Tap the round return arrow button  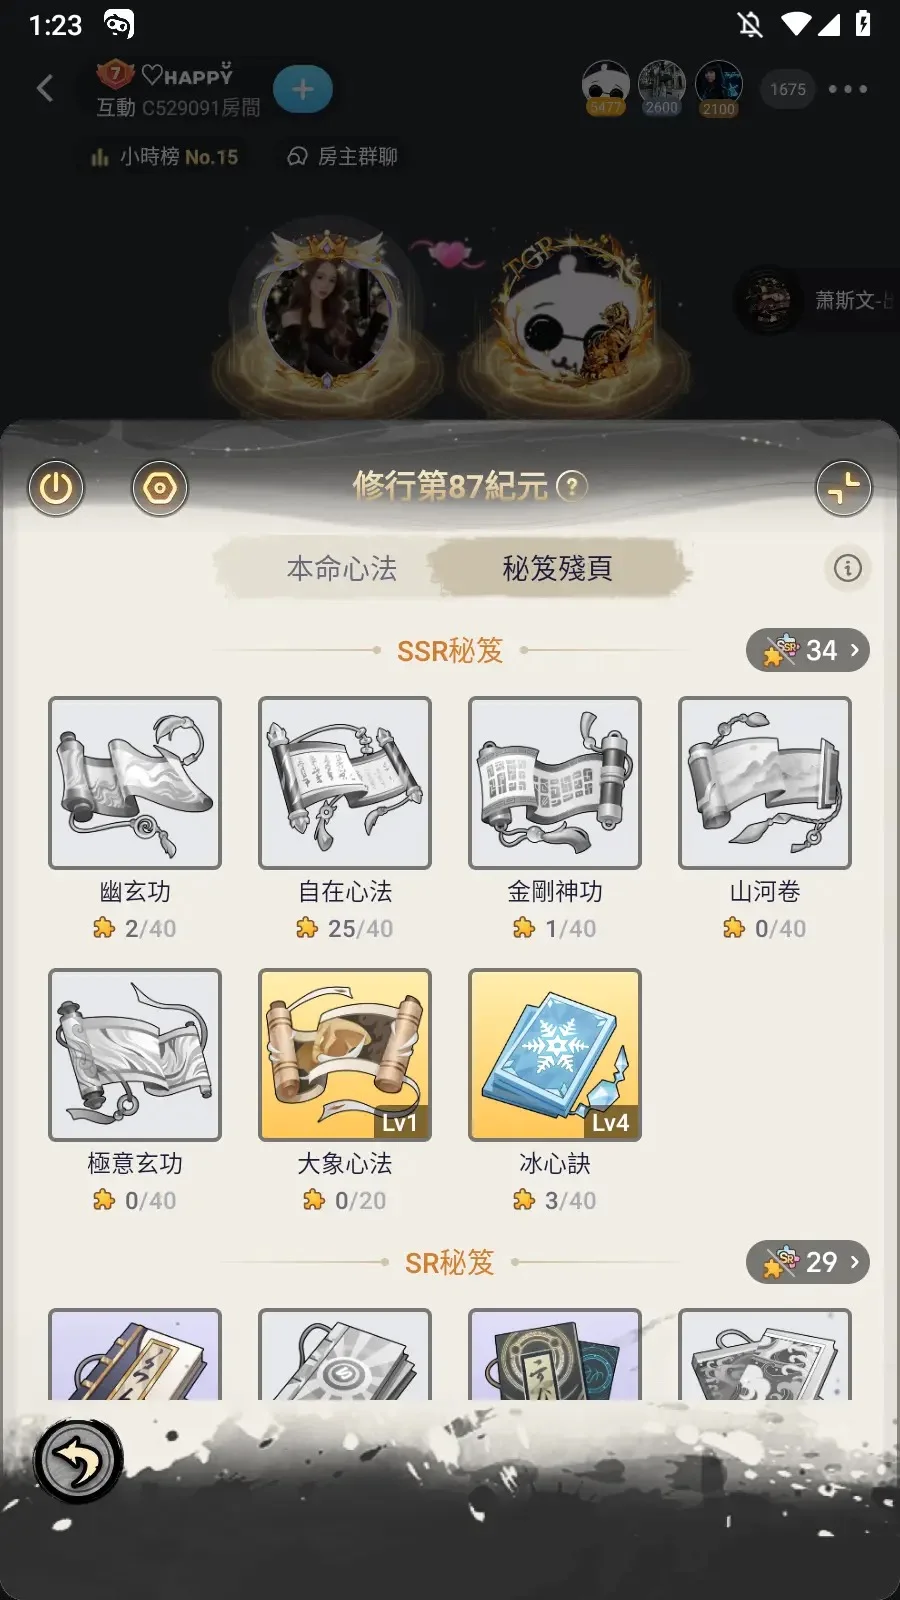[78, 1461]
